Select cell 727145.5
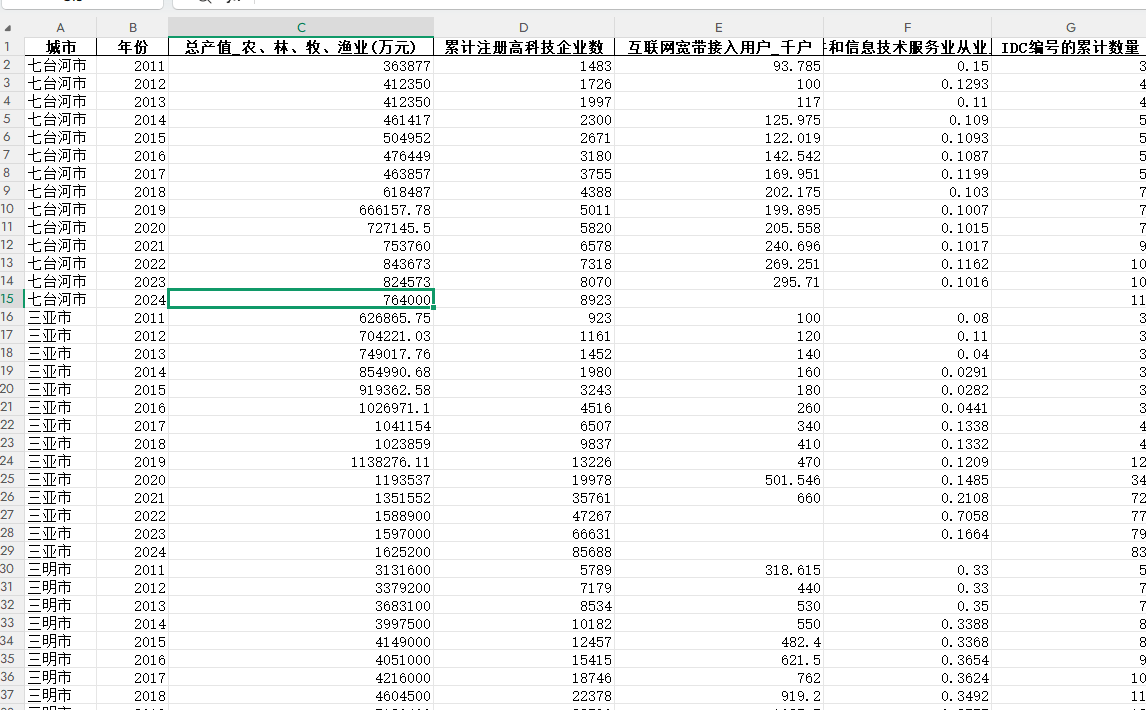 coord(300,227)
